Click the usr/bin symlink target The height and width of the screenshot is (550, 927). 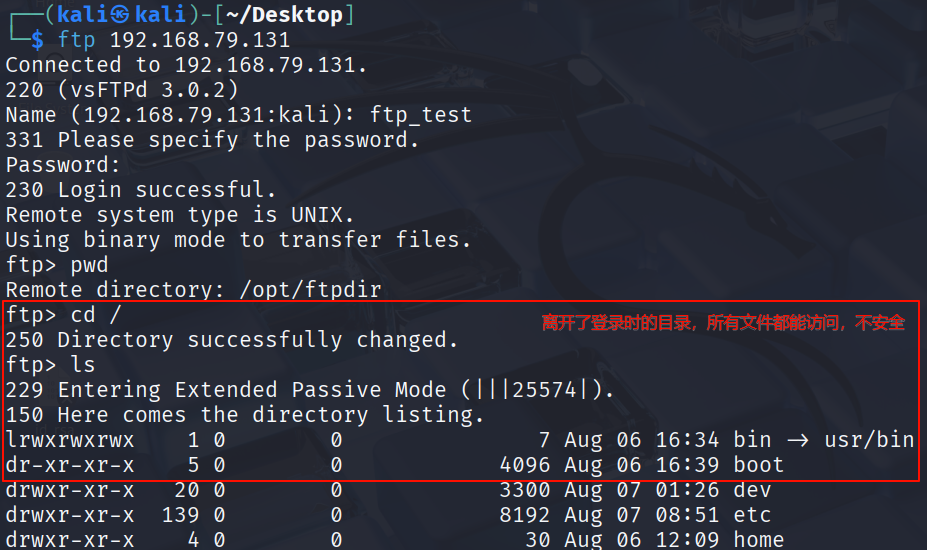tap(869, 440)
